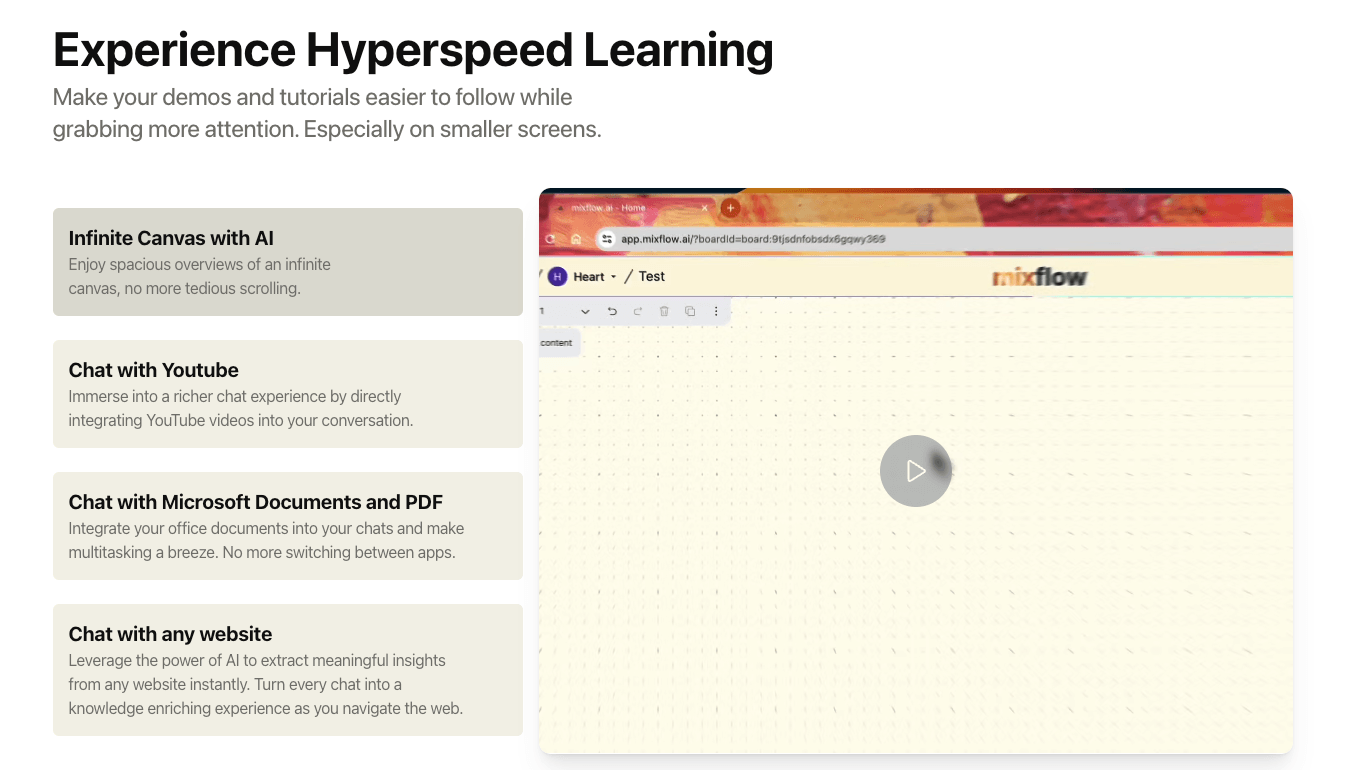
Task: Open the three-dot more options menu
Action: 716,312
